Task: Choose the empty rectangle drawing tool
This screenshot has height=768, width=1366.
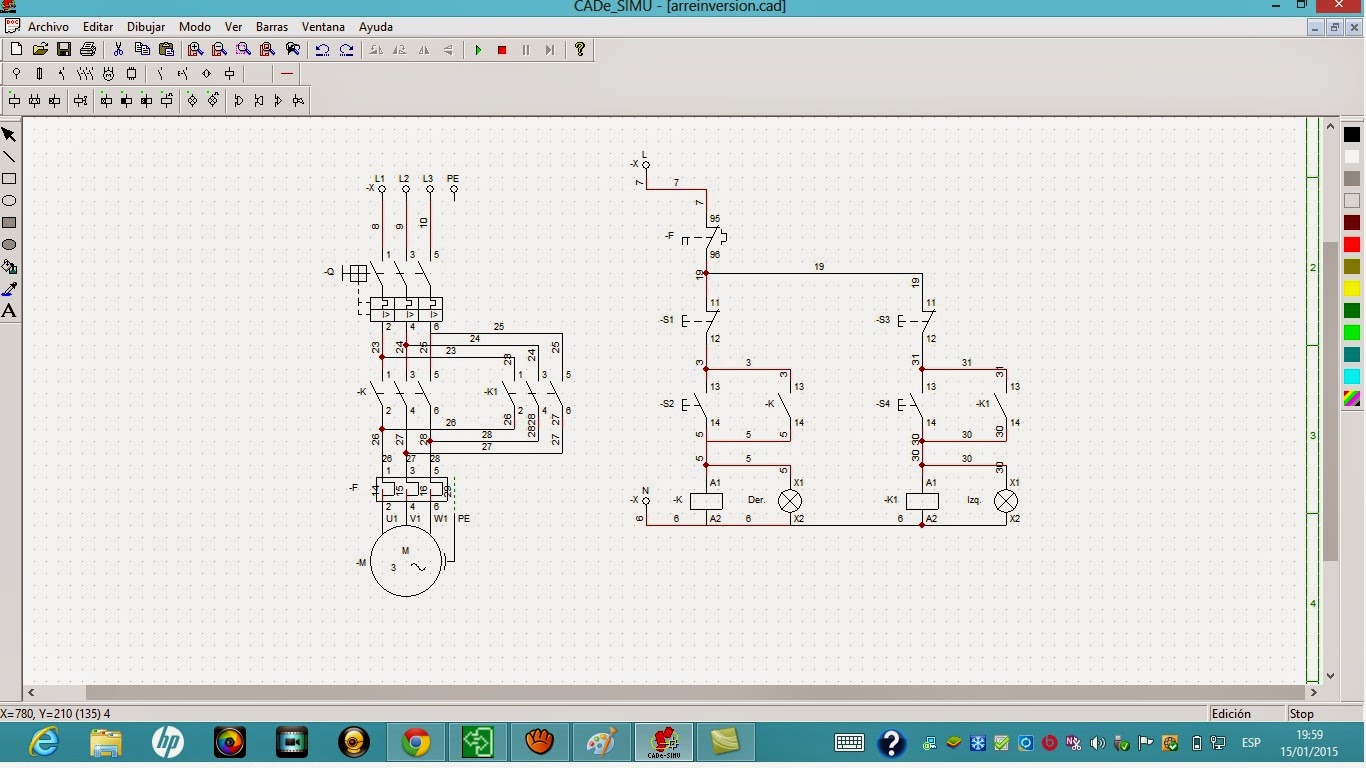Action: pyautogui.click(x=9, y=179)
